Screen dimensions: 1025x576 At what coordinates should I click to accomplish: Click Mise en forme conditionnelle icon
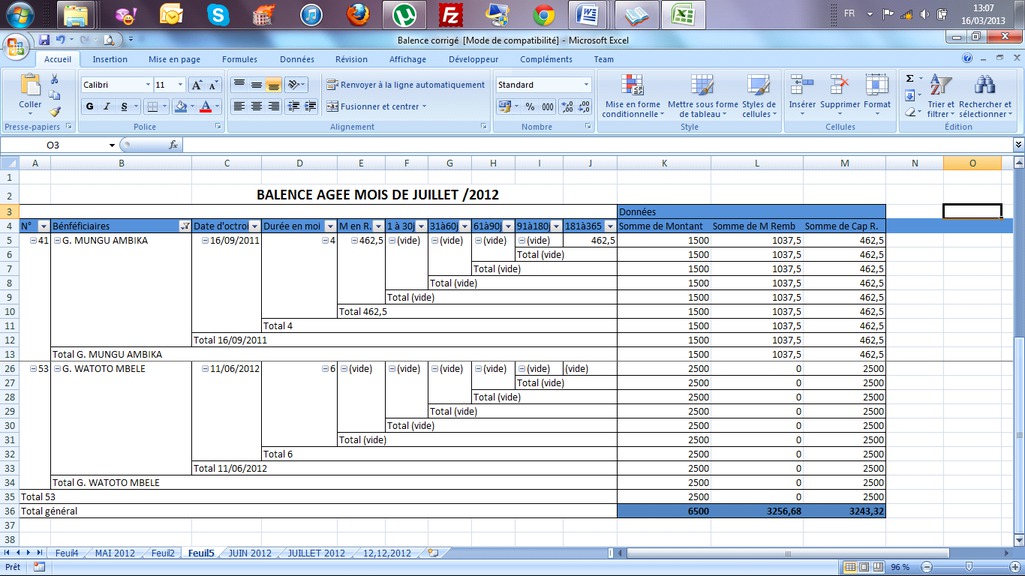tap(632, 95)
